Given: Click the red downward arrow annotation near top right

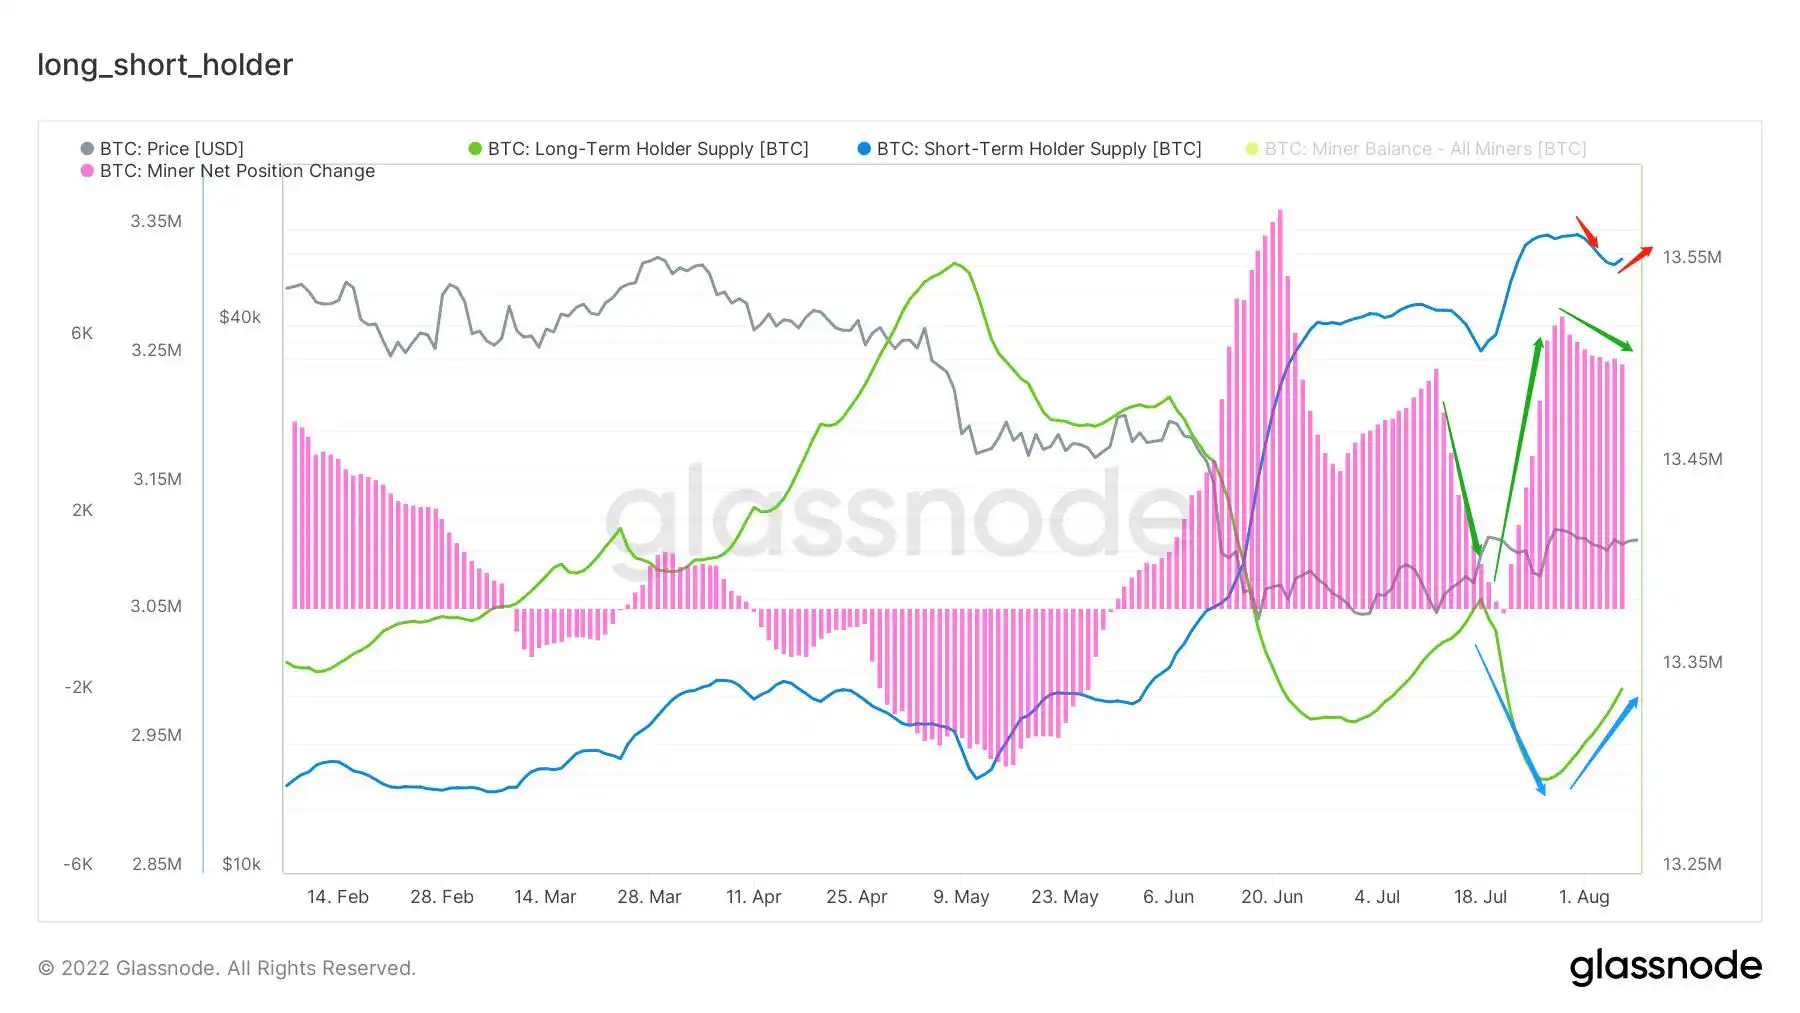Looking at the screenshot, I should [x=1587, y=231].
